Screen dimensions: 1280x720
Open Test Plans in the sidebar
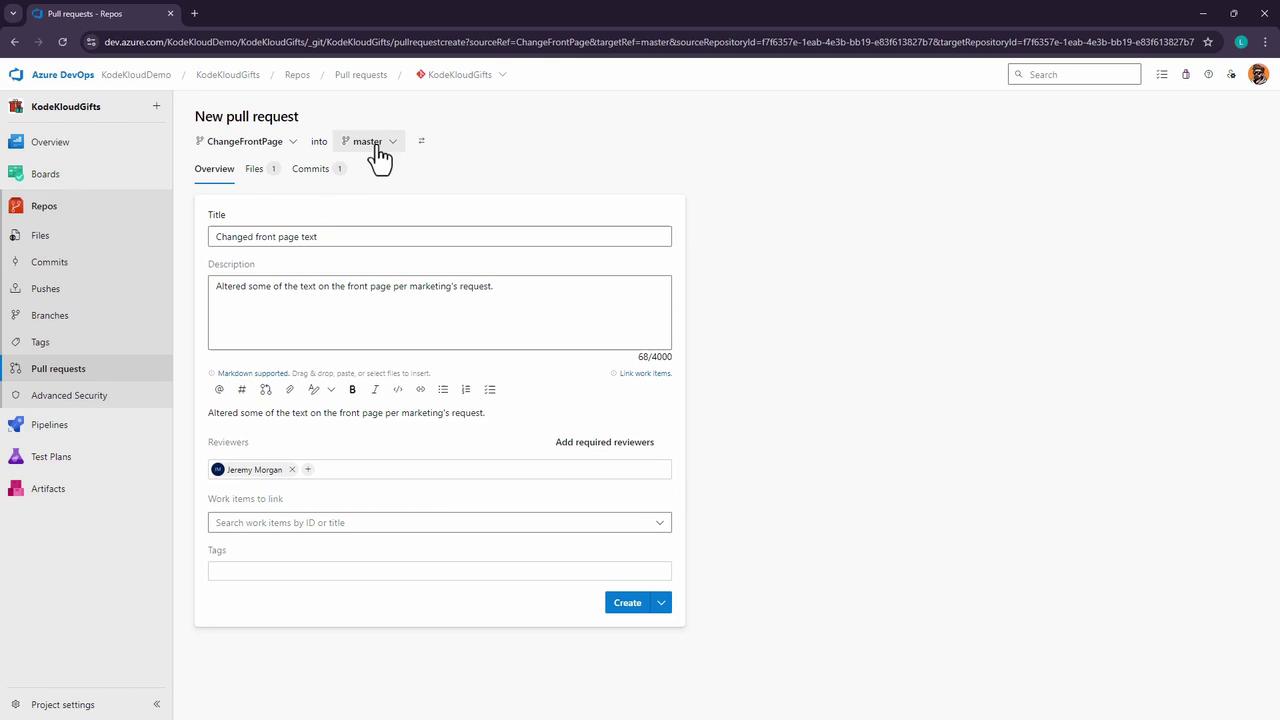(x=86, y=457)
